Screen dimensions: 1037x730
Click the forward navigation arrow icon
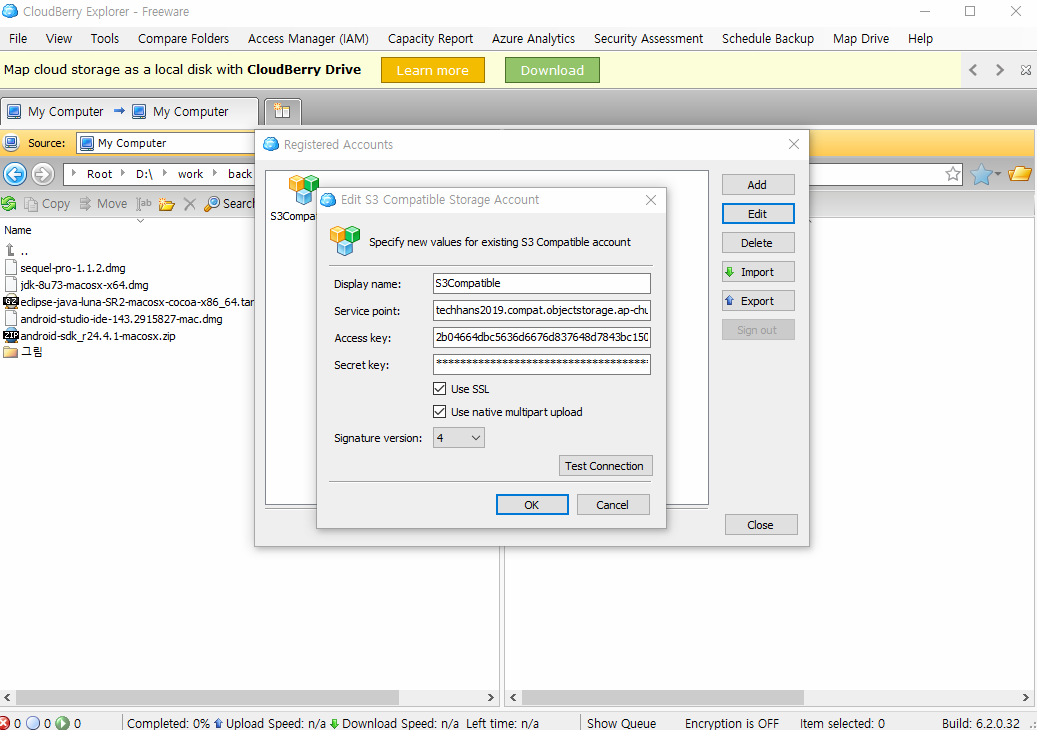coord(42,174)
